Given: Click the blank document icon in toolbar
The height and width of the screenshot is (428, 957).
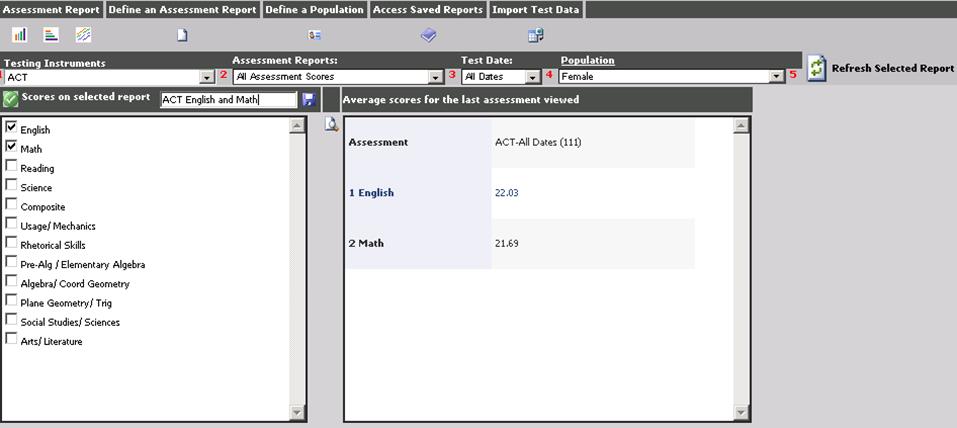Looking at the screenshot, I should 182,35.
